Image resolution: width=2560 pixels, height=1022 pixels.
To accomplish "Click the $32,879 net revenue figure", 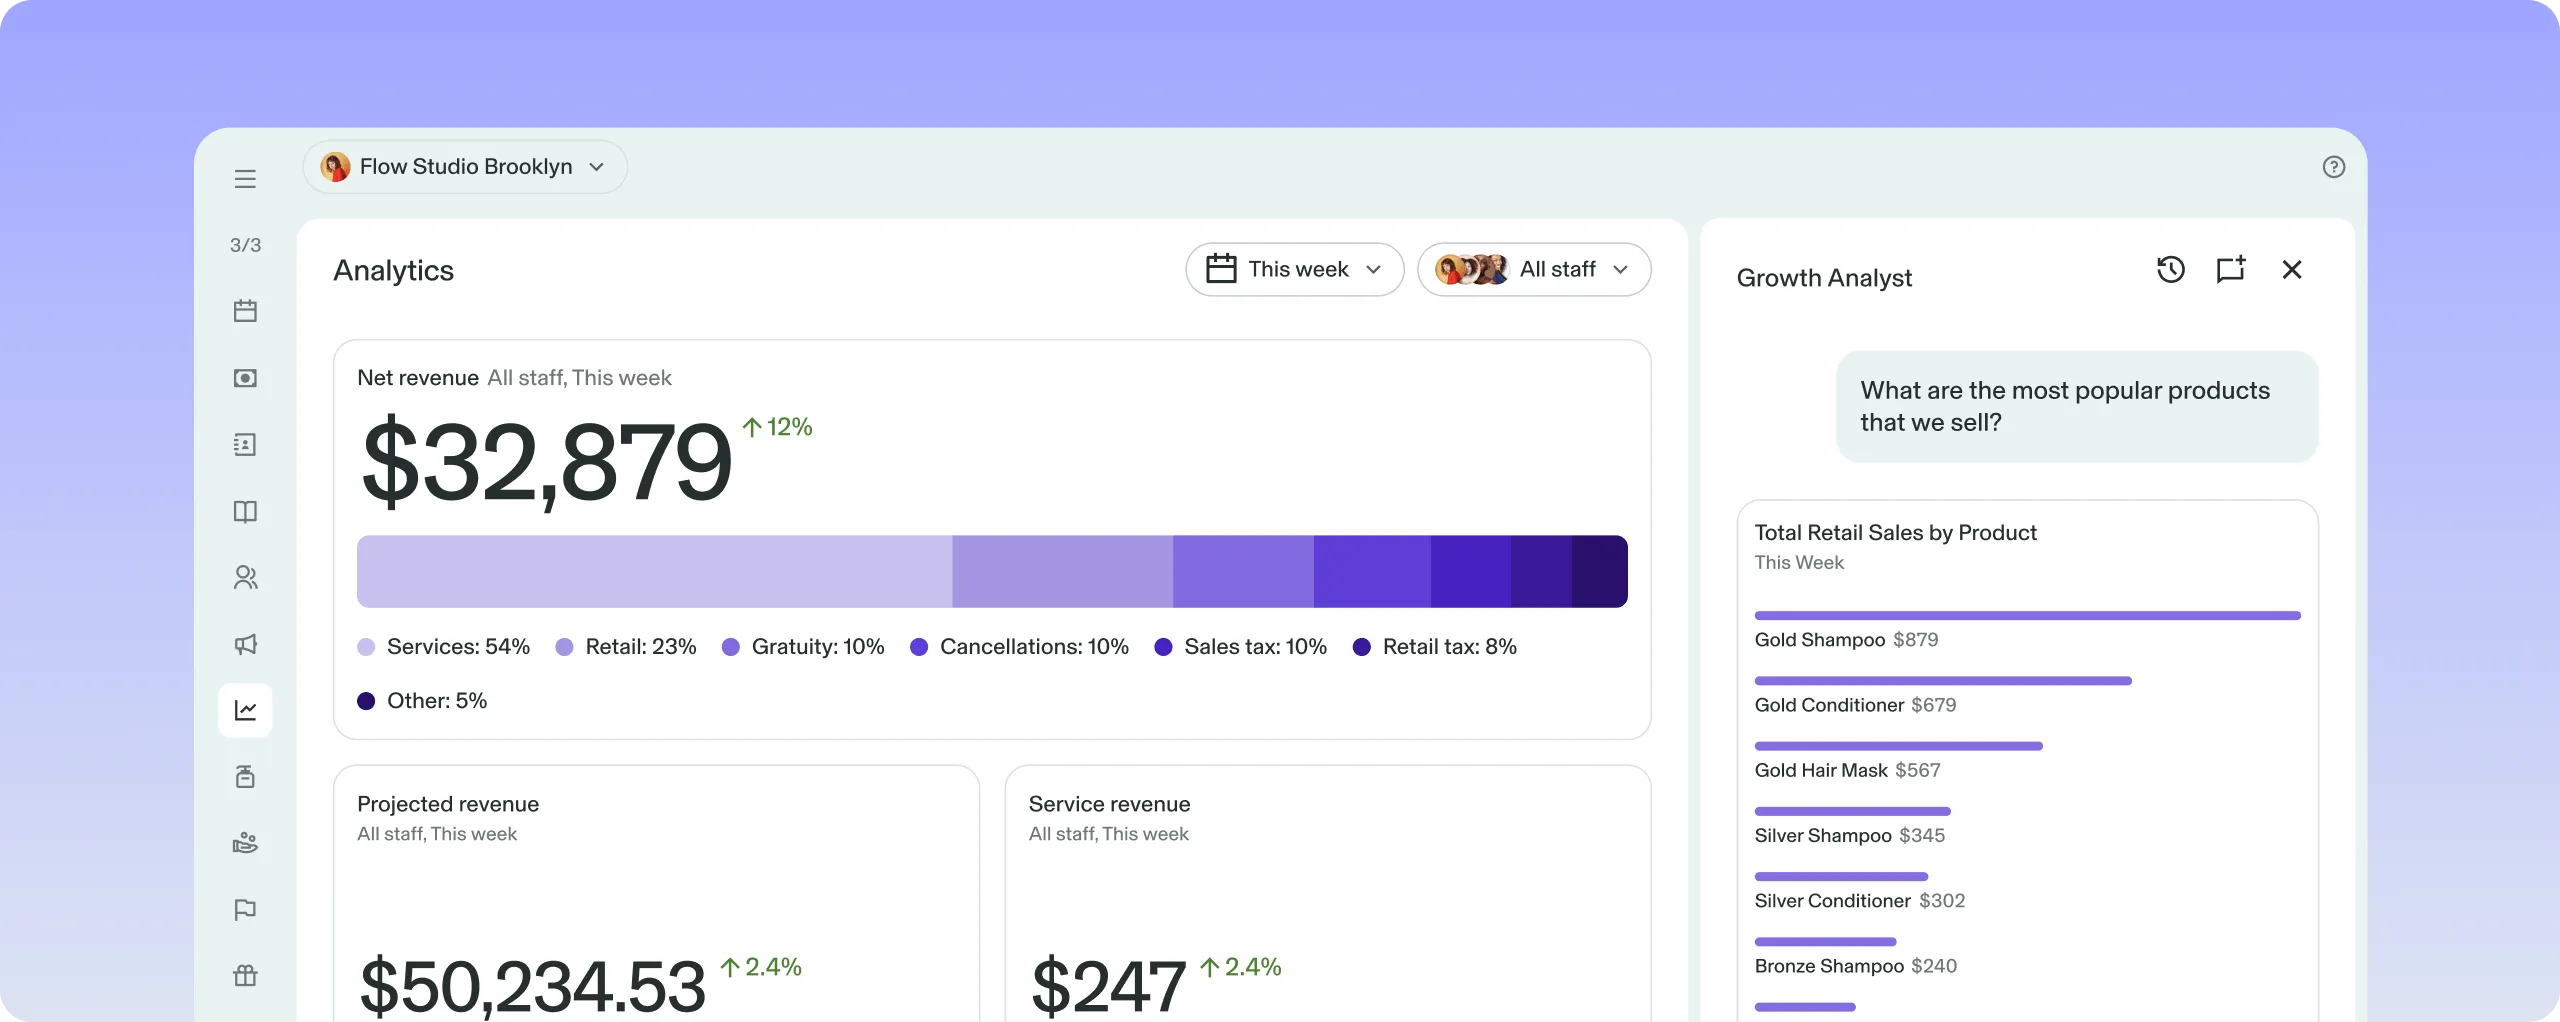I will tap(547, 462).
